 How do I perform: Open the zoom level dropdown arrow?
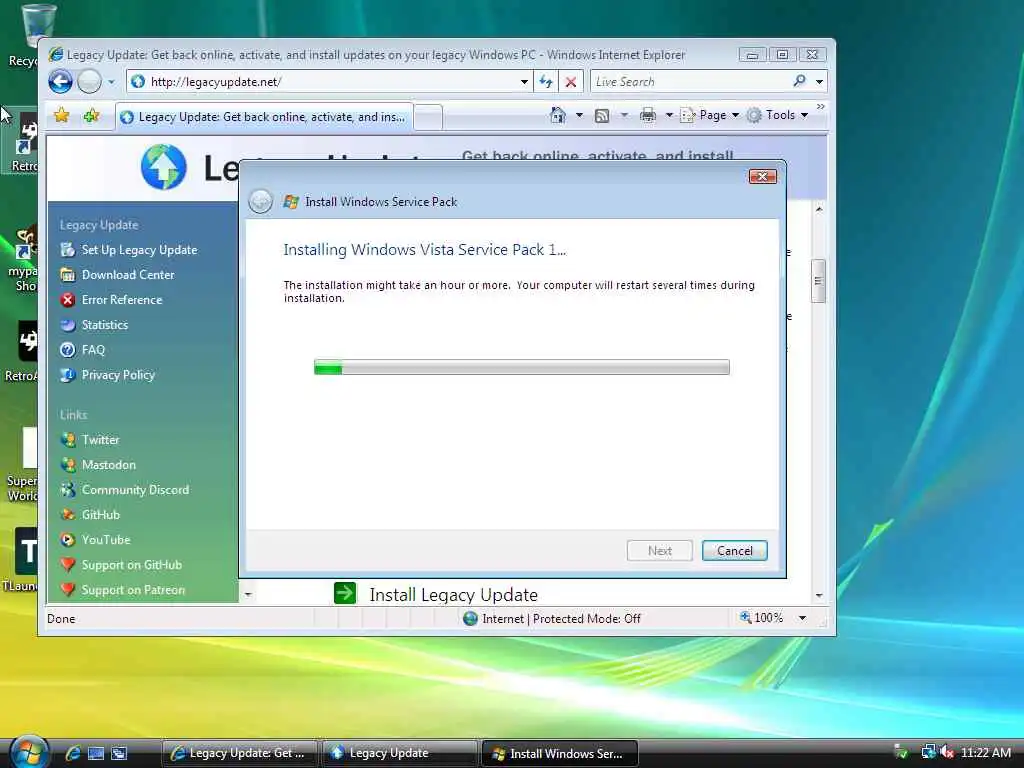803,618
